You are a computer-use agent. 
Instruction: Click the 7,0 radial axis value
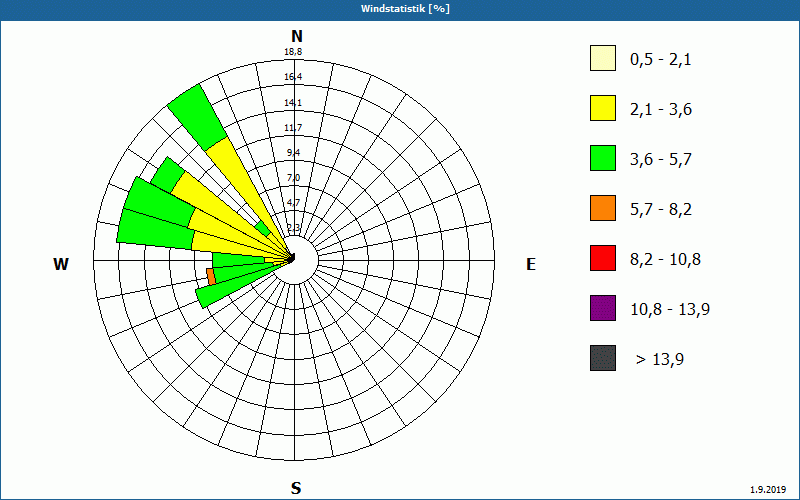click(x=293, y=178)
